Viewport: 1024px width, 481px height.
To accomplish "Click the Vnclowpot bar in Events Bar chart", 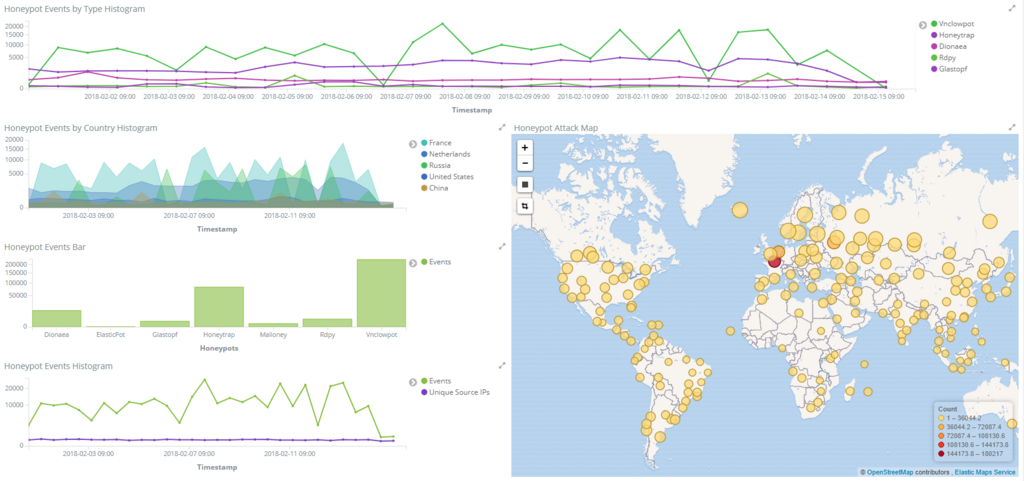I will [381, 293].
